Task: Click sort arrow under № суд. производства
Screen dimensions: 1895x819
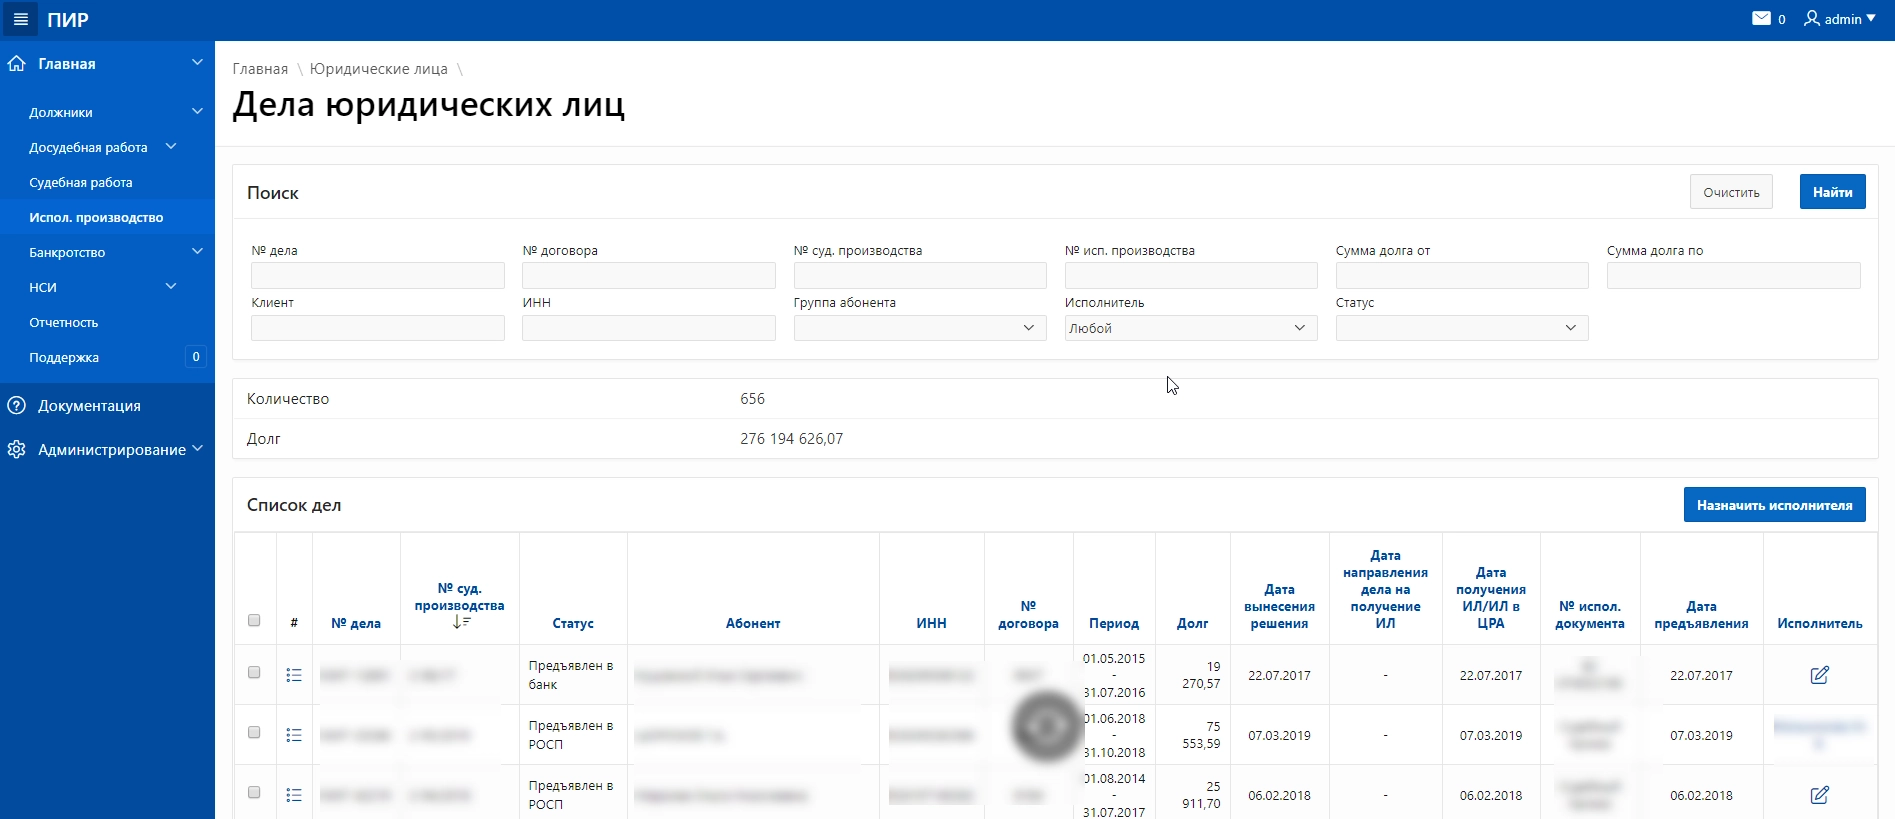Action: pyautogui.click(x=461, y=622)
